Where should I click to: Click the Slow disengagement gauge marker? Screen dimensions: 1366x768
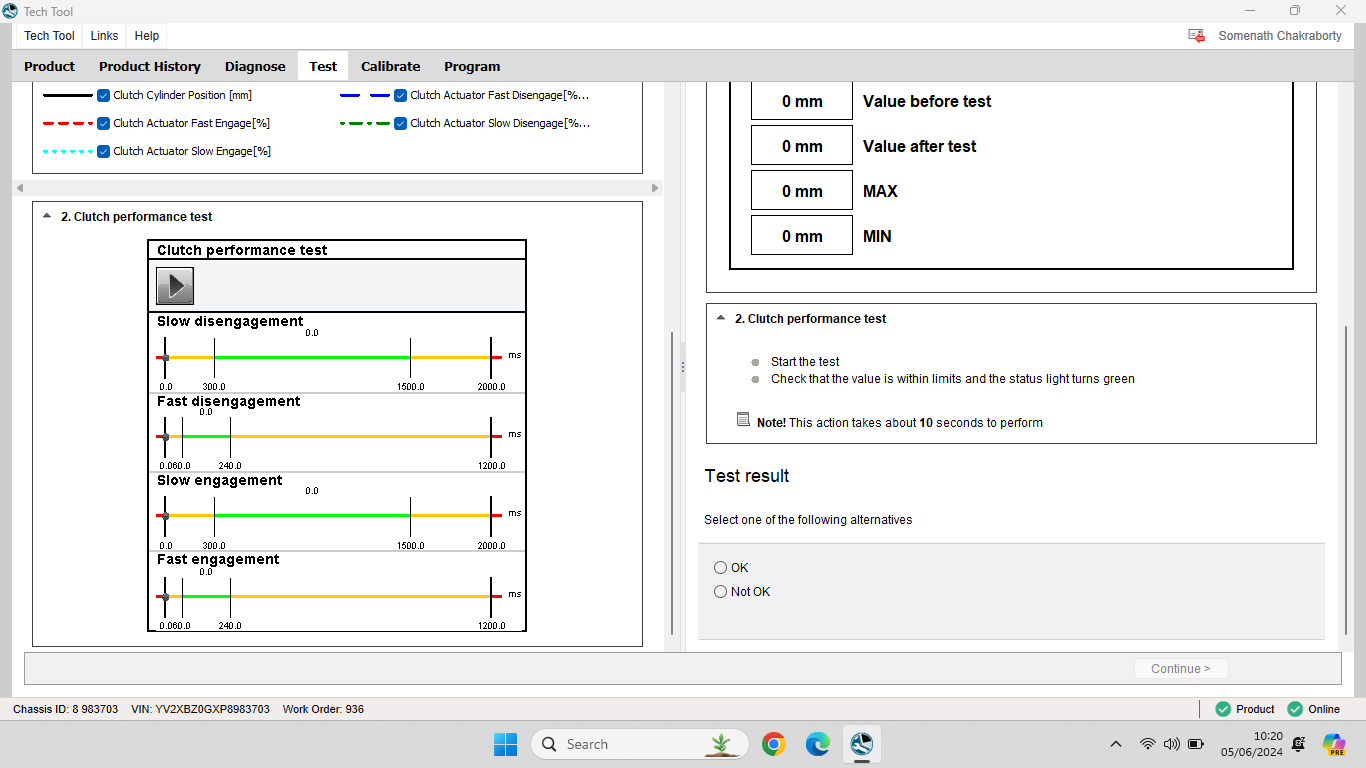165,357
